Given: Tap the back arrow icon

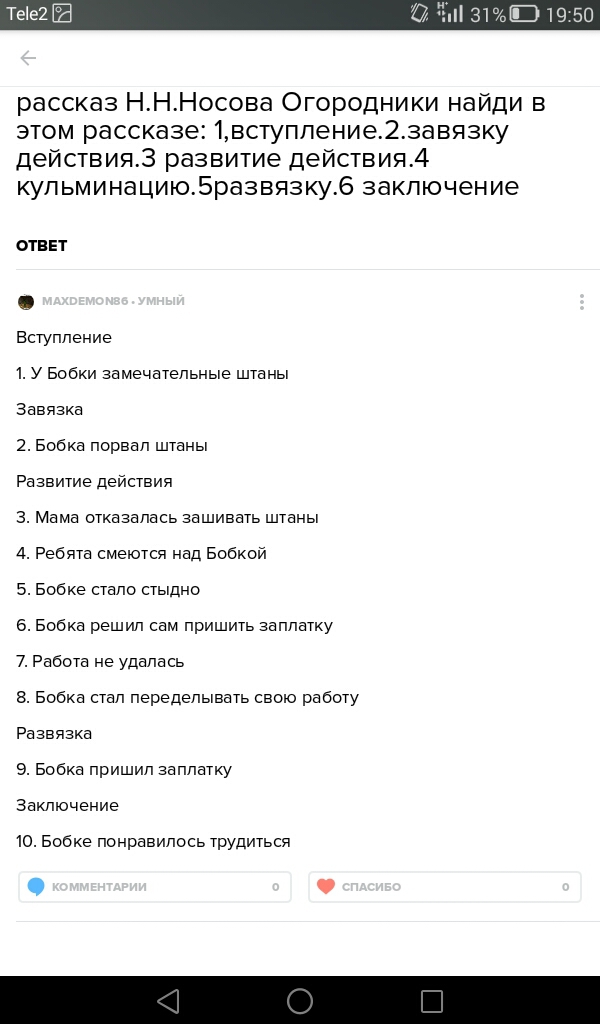Looking at the screenshot, I should coord(28,58).
